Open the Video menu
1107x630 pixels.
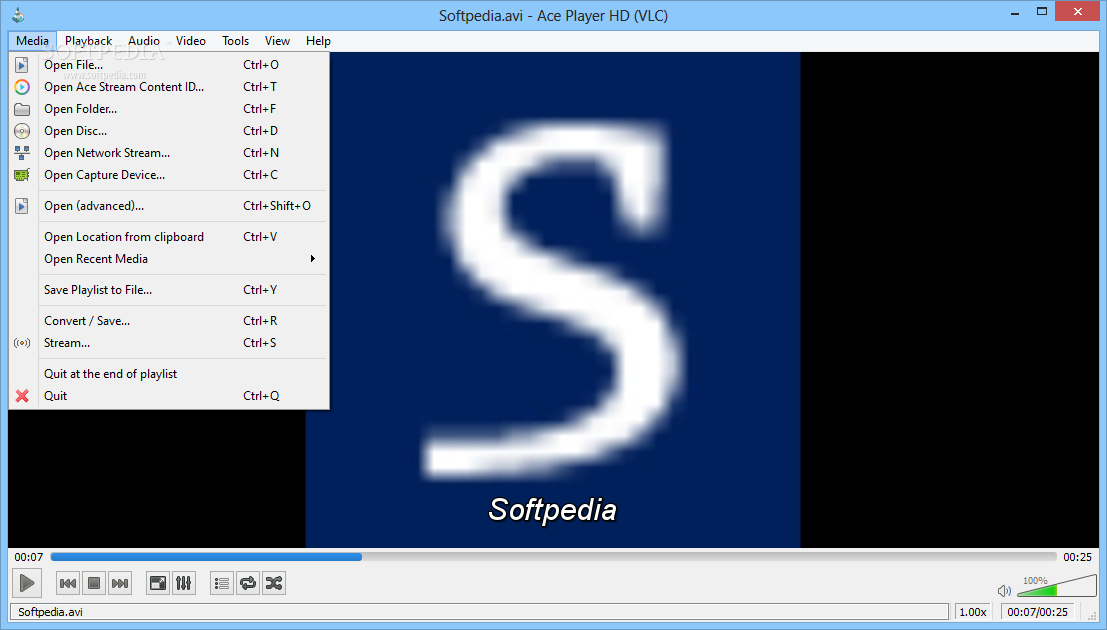pos(191,41)
